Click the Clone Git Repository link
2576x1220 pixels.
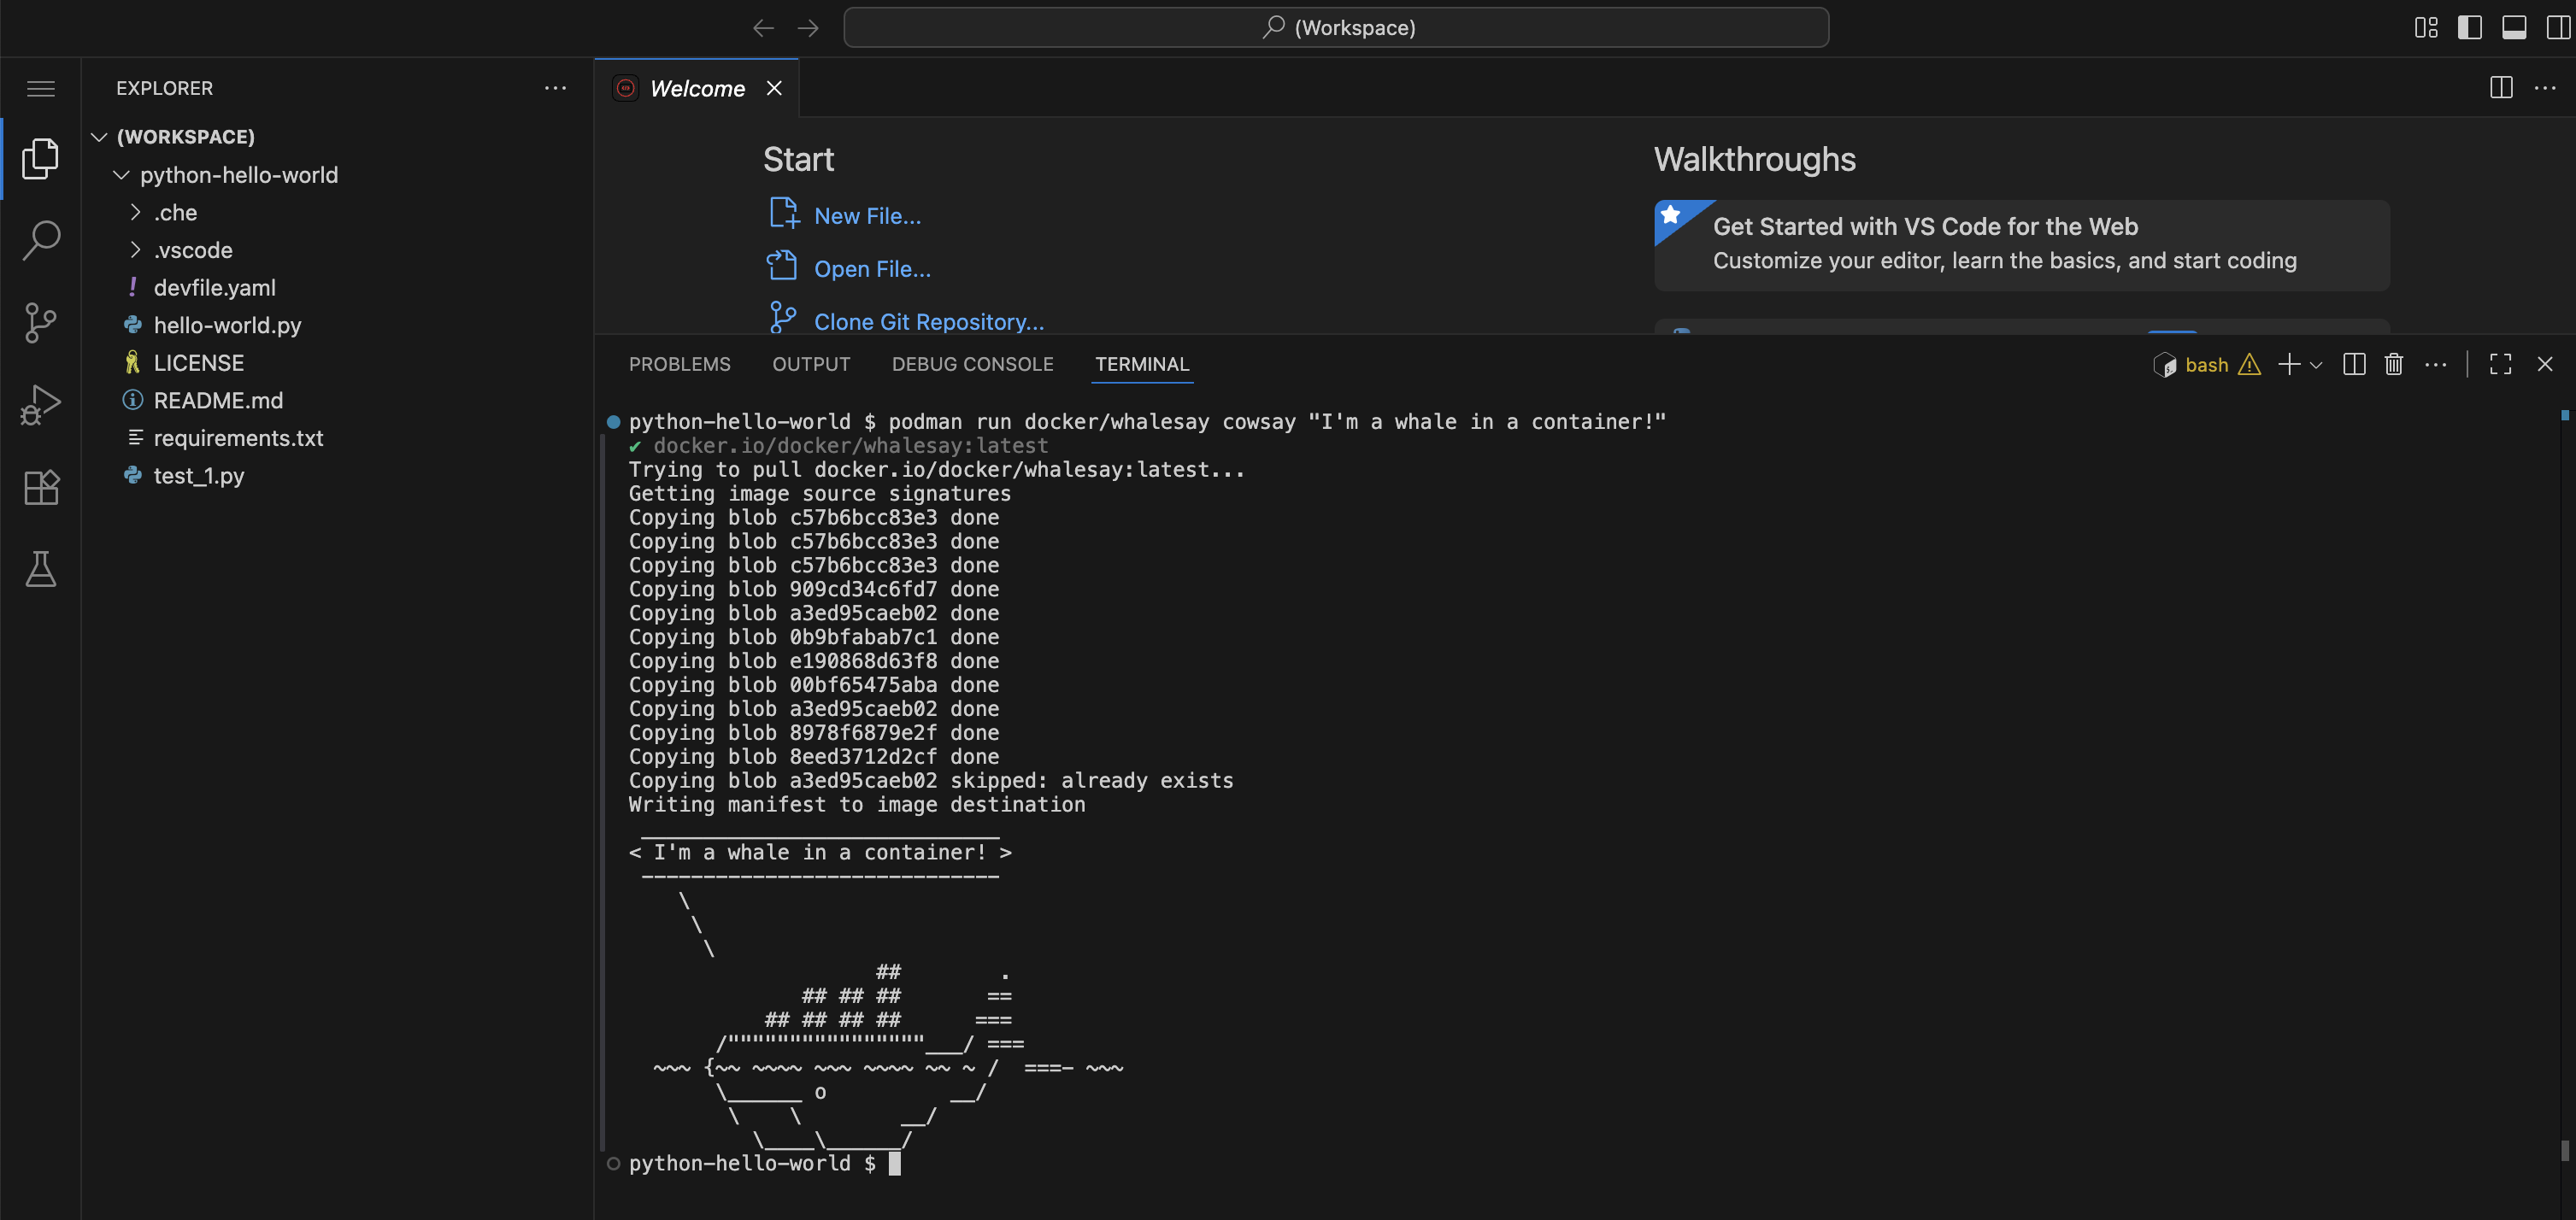point(928,321)
